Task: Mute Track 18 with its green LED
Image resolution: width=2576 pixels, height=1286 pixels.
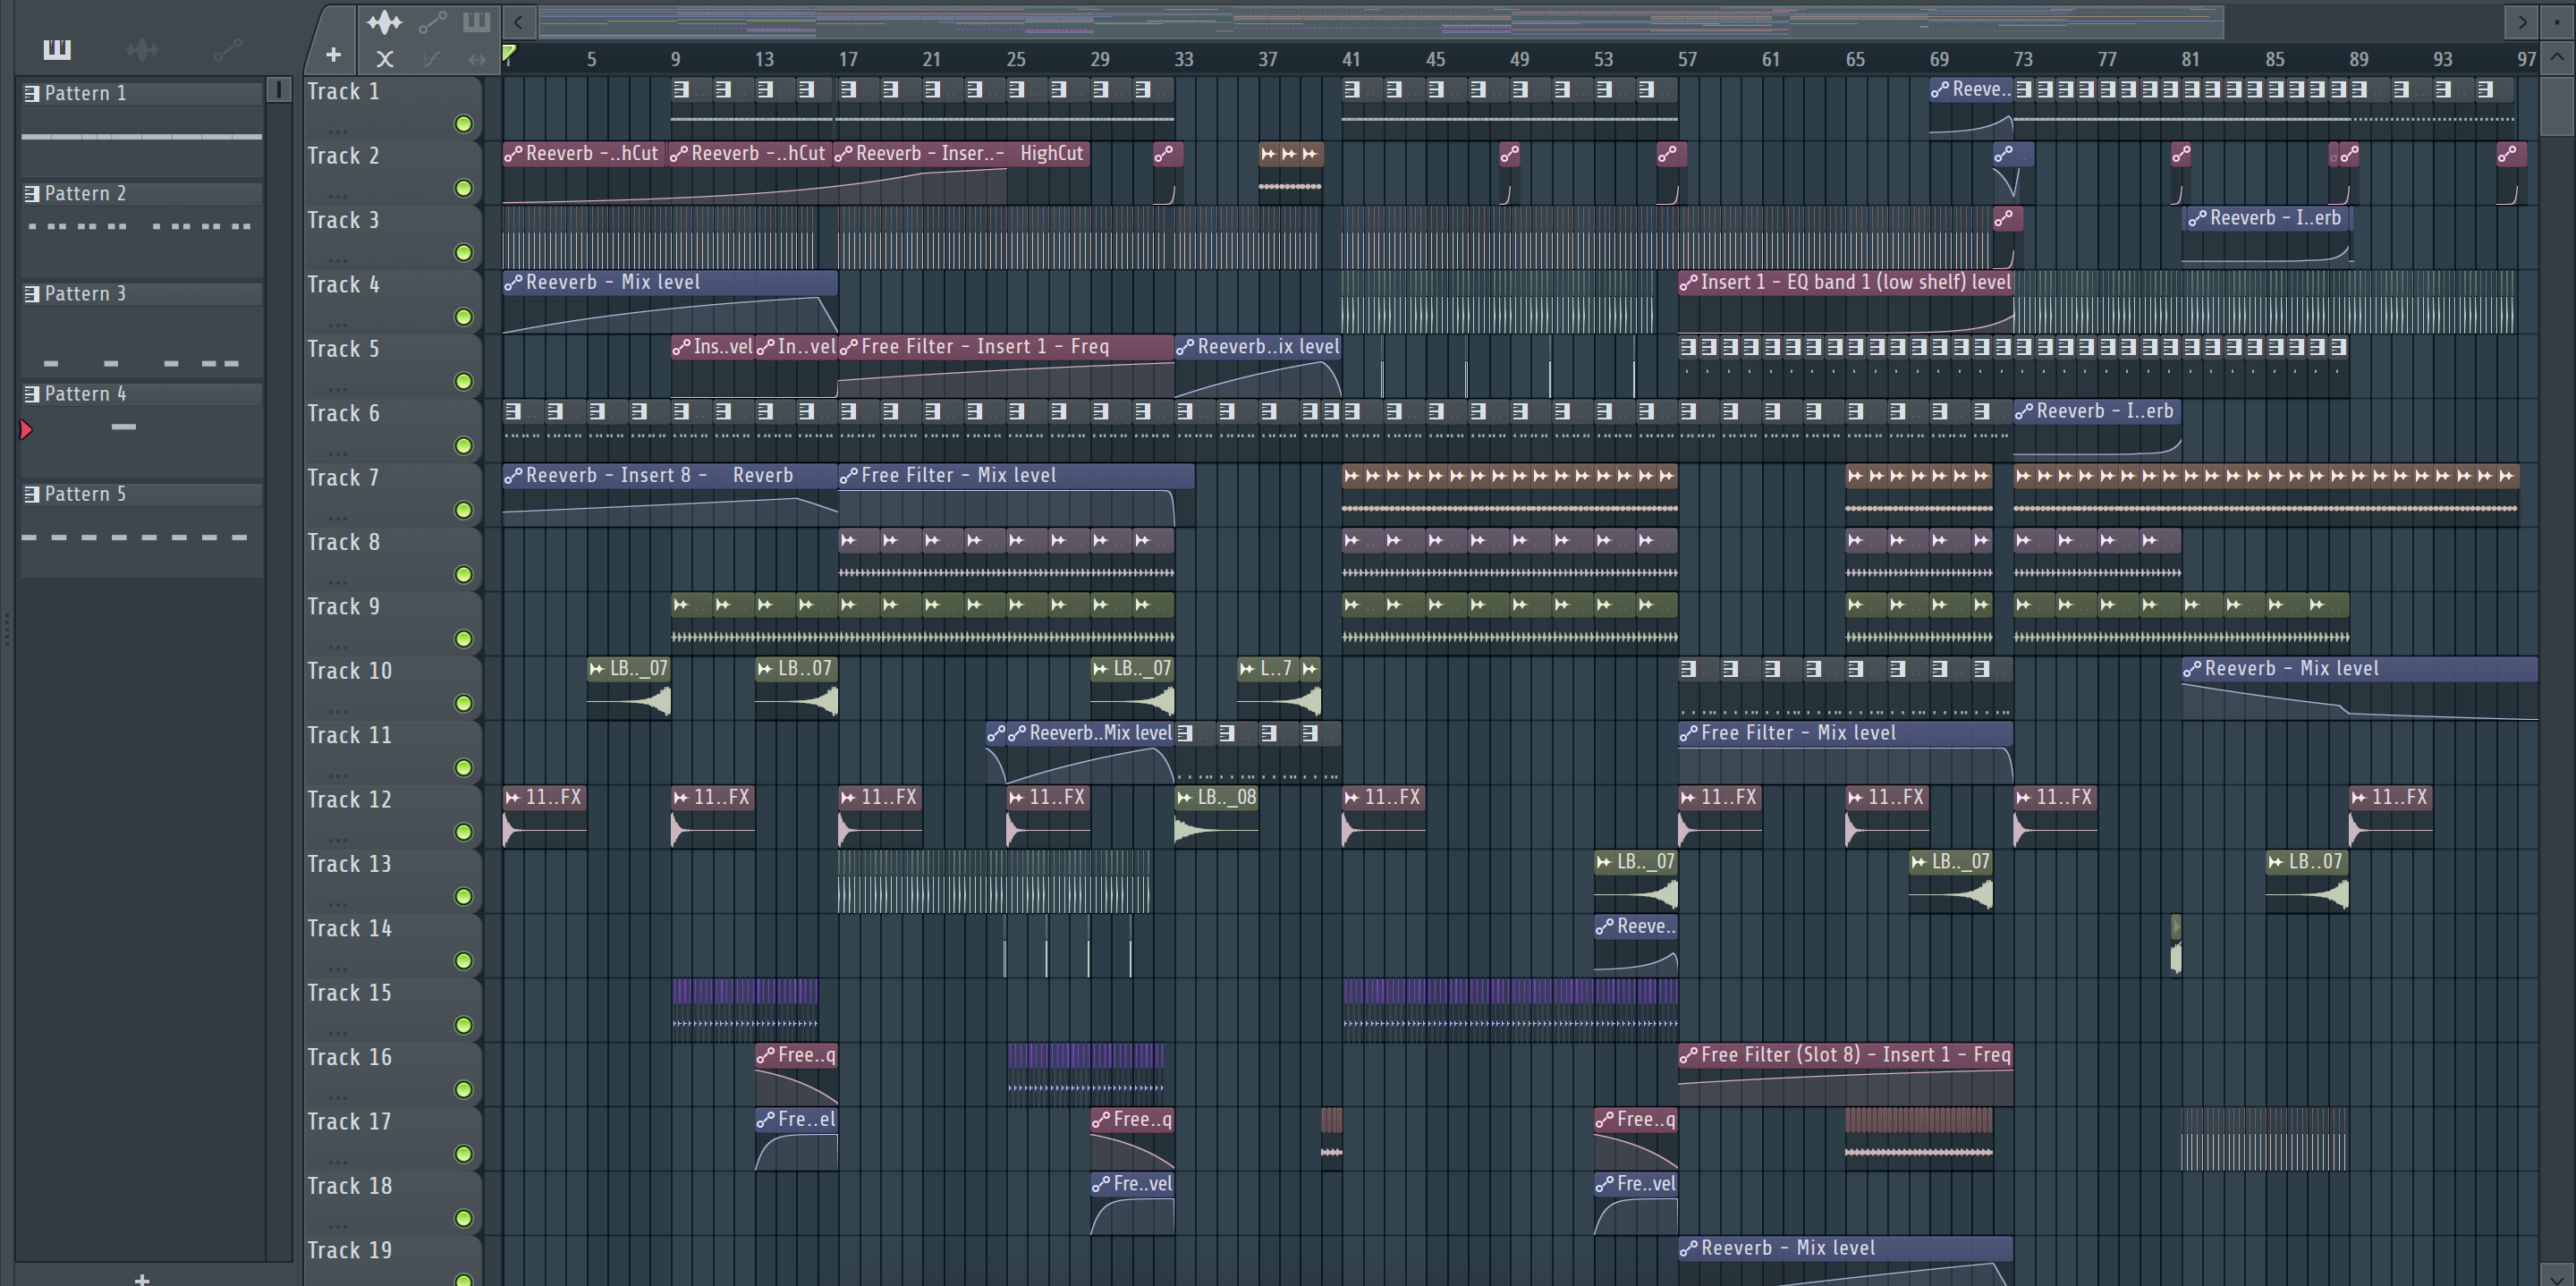Action: (463, 1218)
